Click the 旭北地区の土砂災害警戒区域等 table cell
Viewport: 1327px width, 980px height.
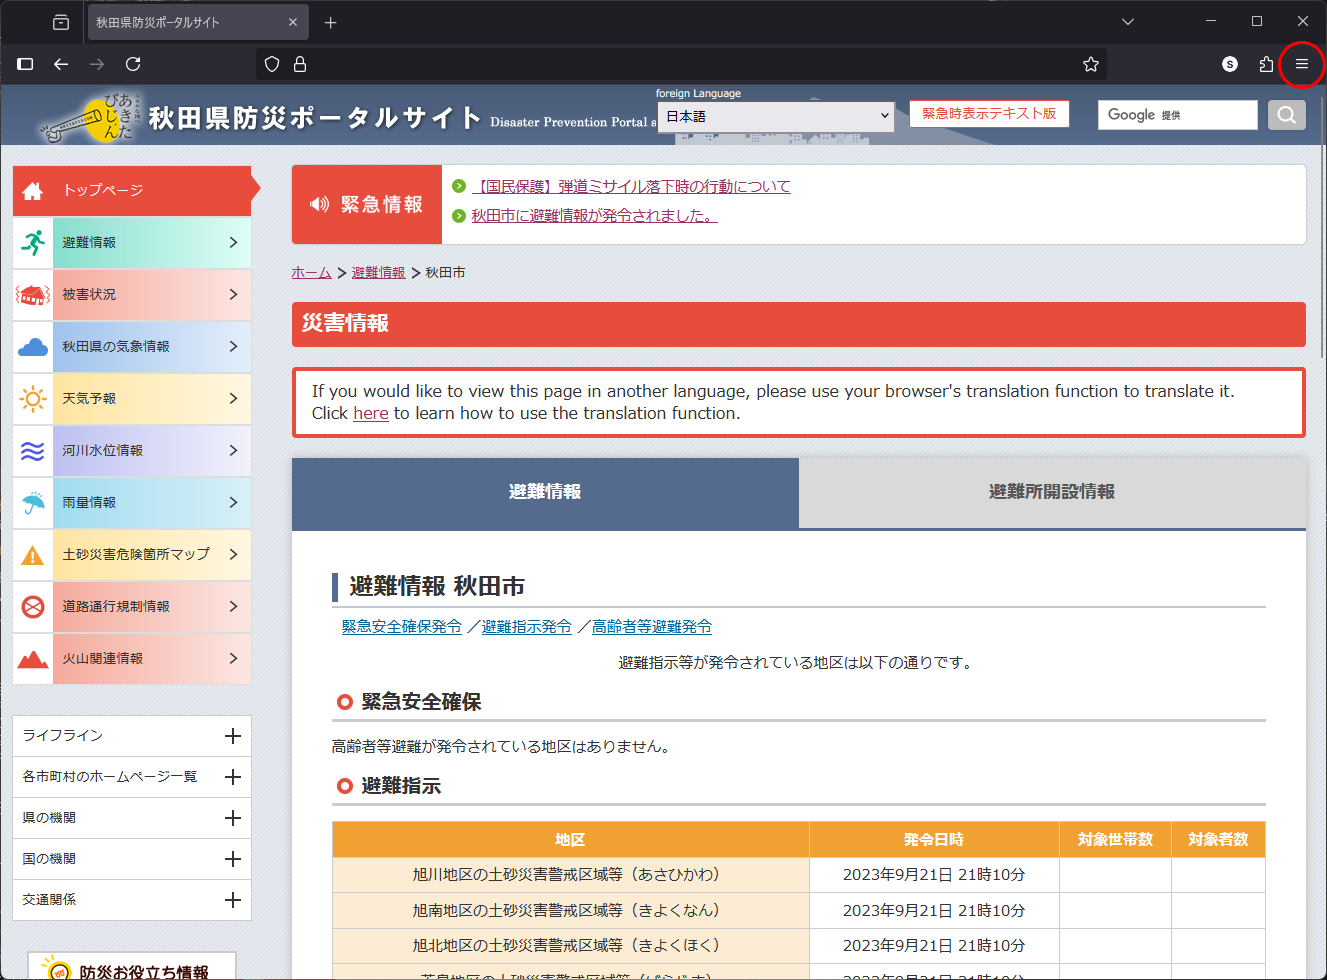coord(570,946)
